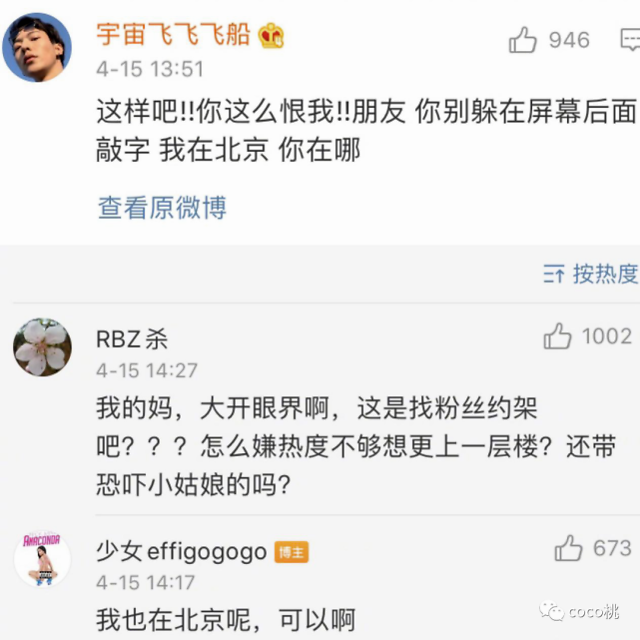The width and height of the screenshot is (640, 640).
Task: Give a thumbs-up to 少女effigogogo's comment
Action: pos(569,548)
